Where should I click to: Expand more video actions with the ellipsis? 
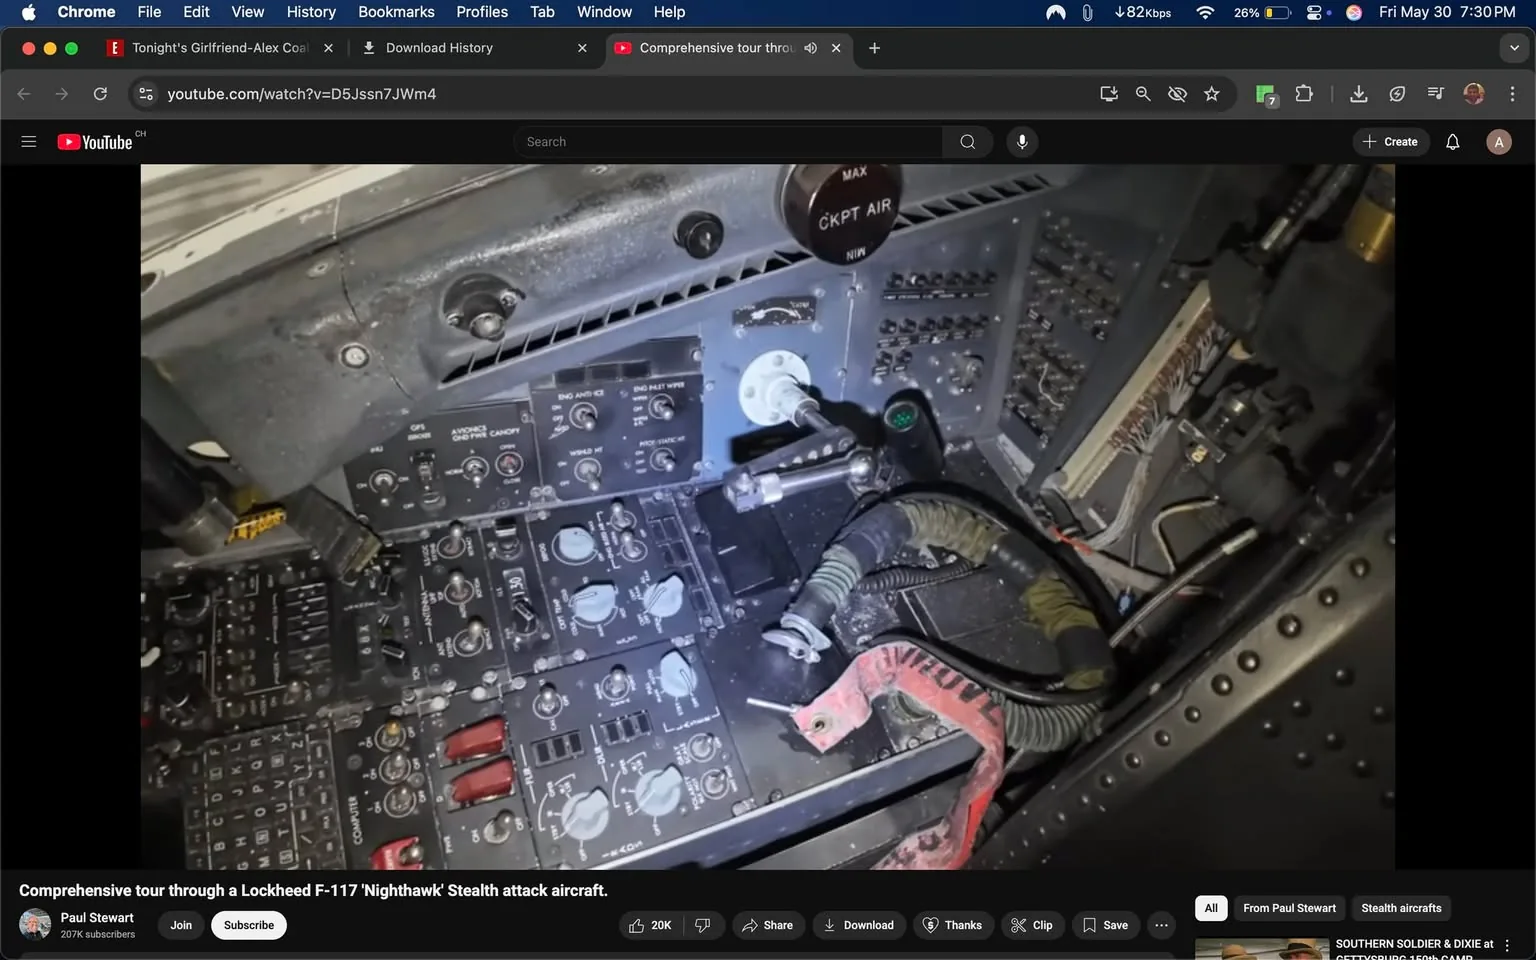pyautogui.click(x=1160, y=925)
